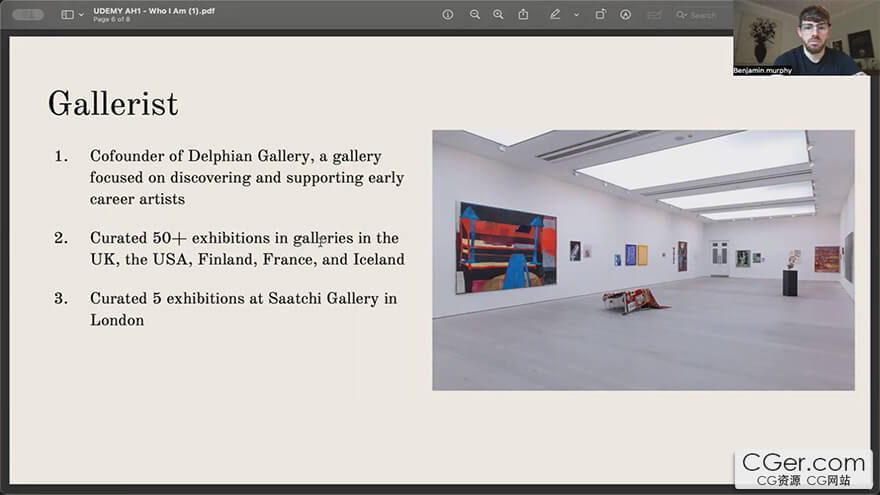Show the Markup toolbar

coord(626,15)
